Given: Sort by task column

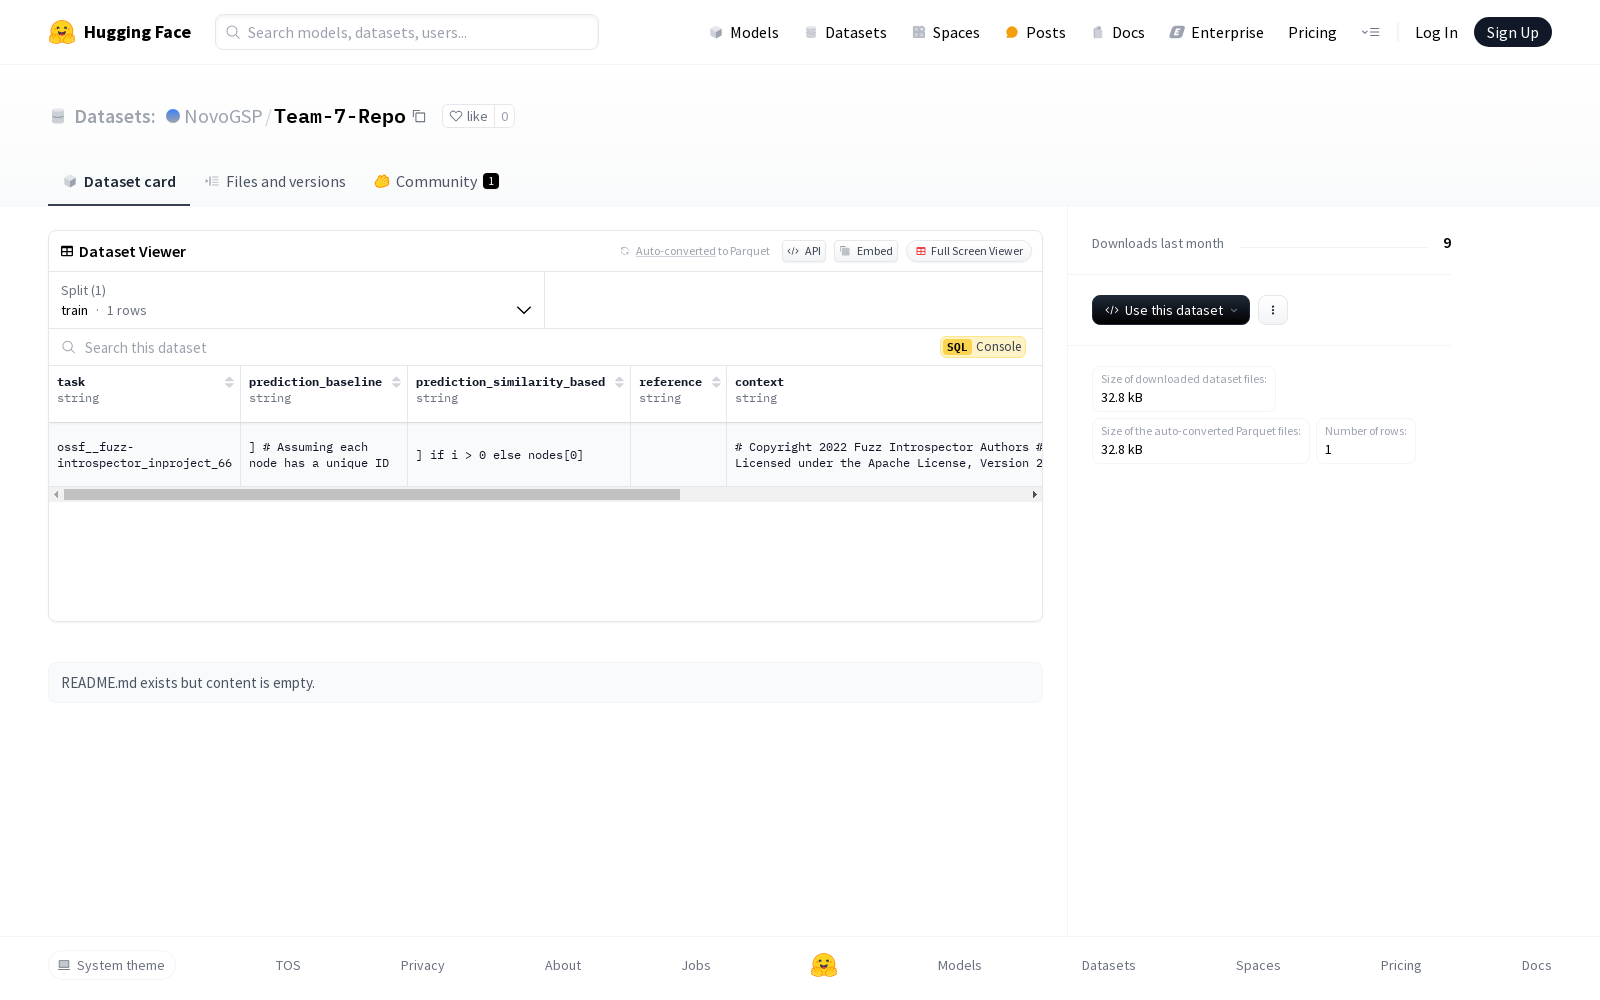Looking at the screenshot, I should 229,382.
